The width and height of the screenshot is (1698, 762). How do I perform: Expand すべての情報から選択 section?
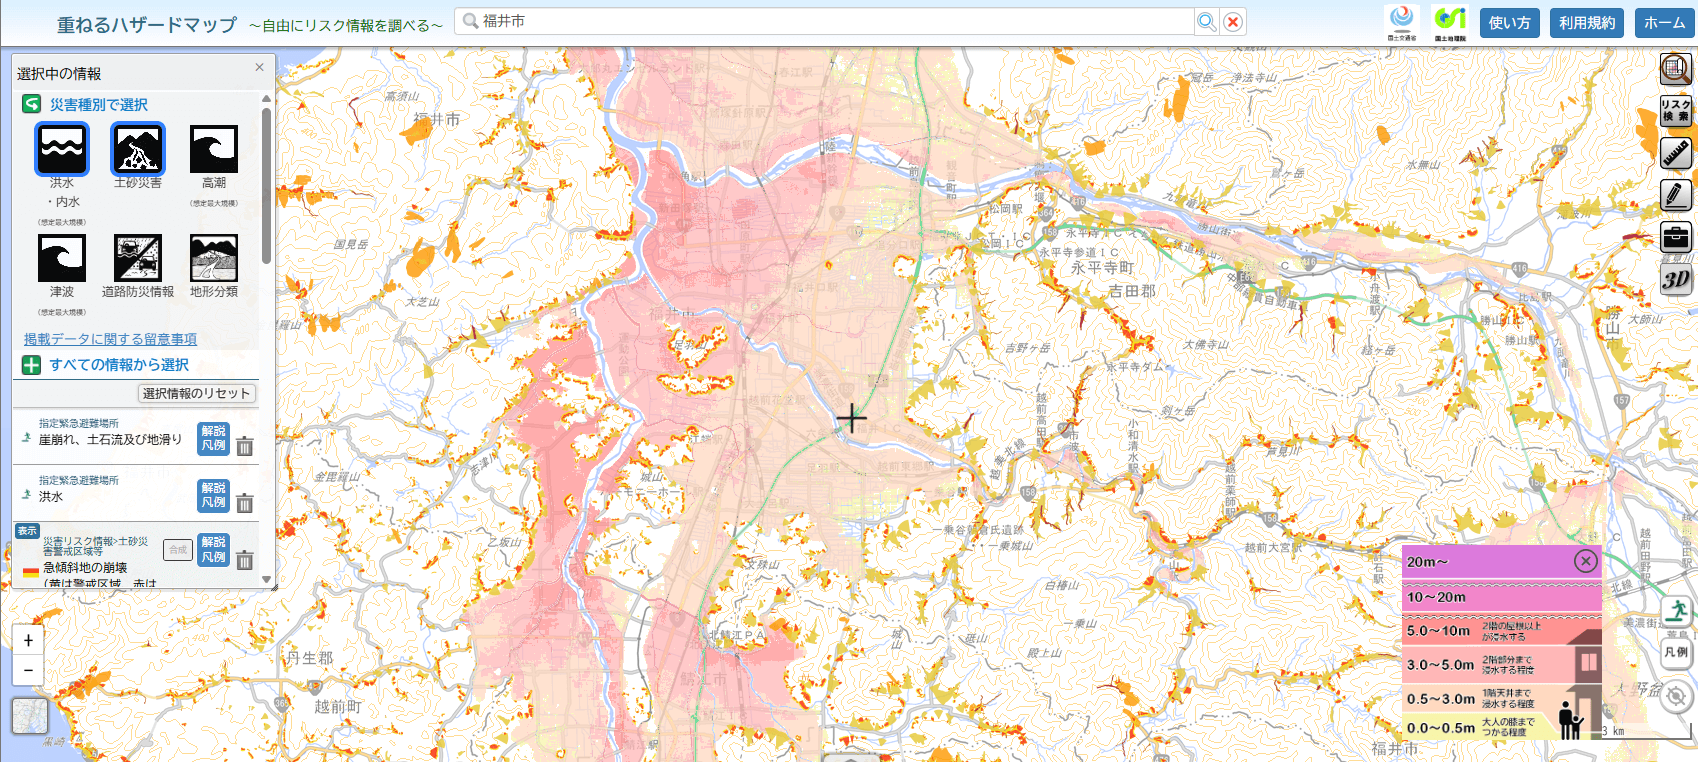(x=118, y=365)
